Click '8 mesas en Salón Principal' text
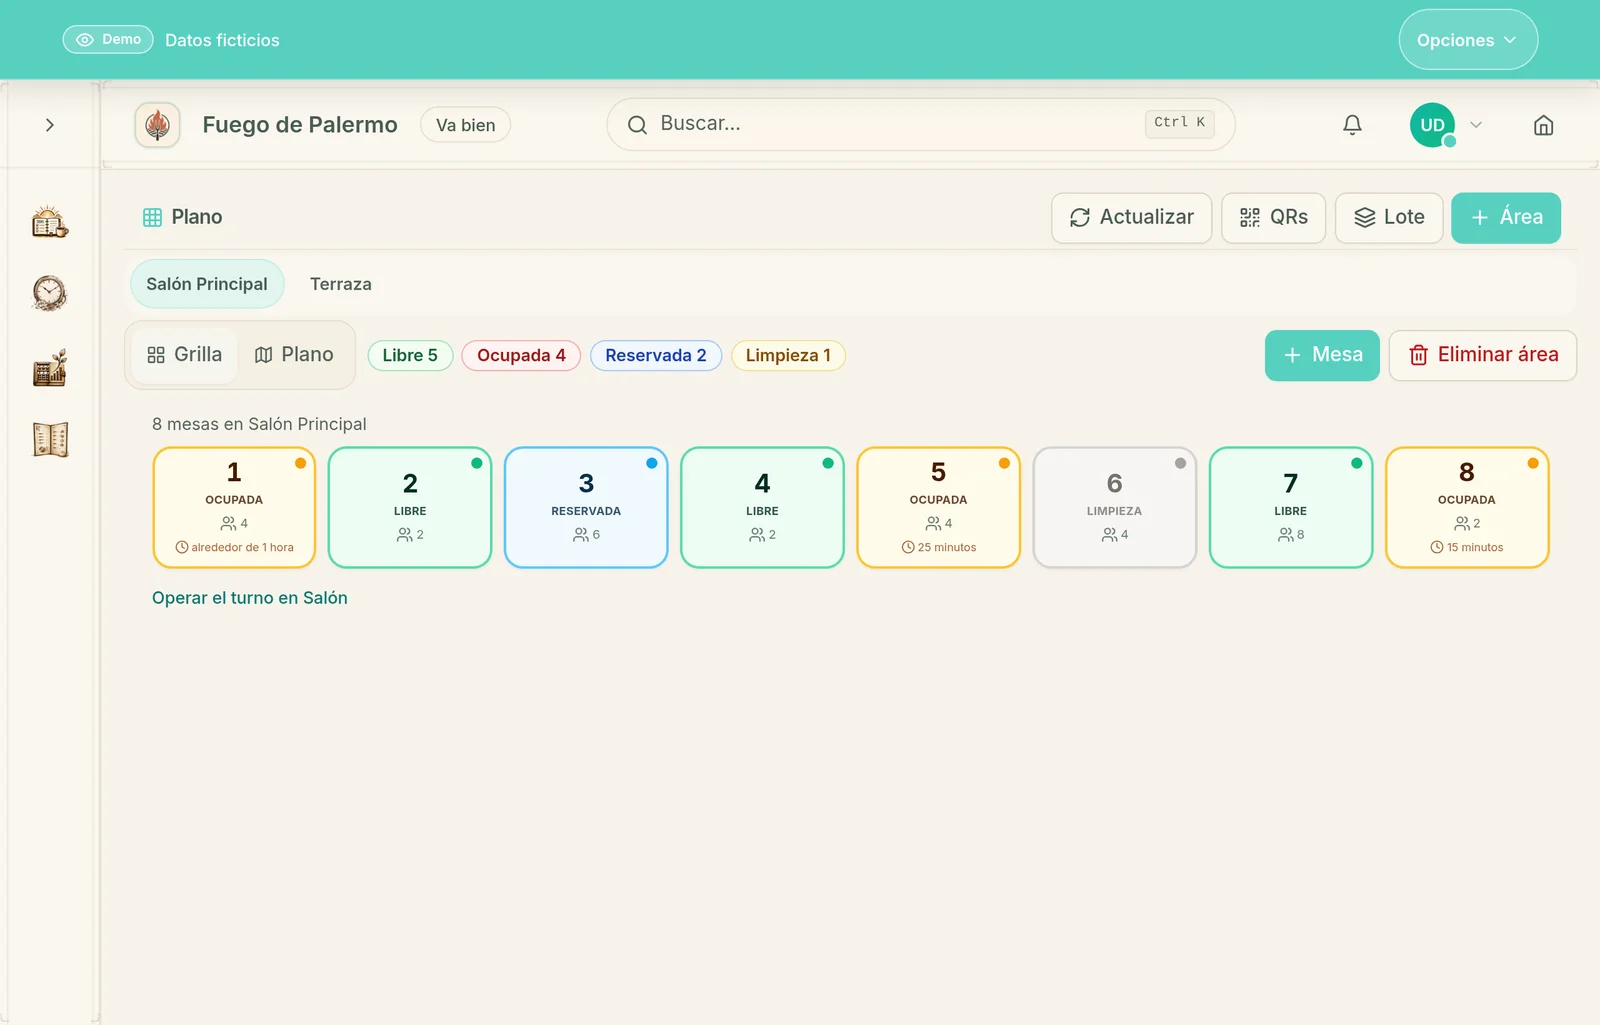This screenshot has width=1600, height=1025. [259, 424]
